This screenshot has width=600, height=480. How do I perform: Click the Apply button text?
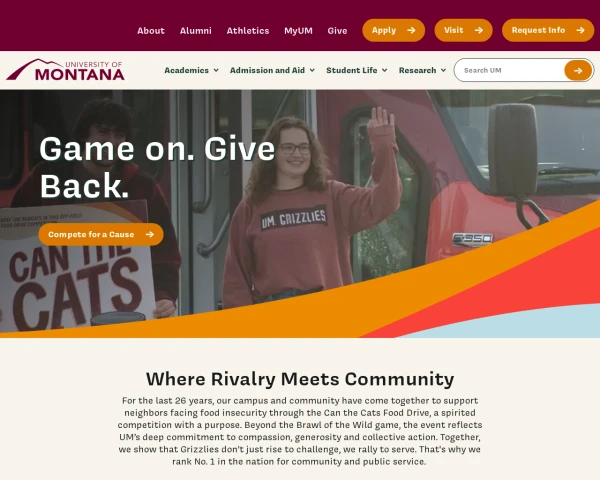(384, 30)
